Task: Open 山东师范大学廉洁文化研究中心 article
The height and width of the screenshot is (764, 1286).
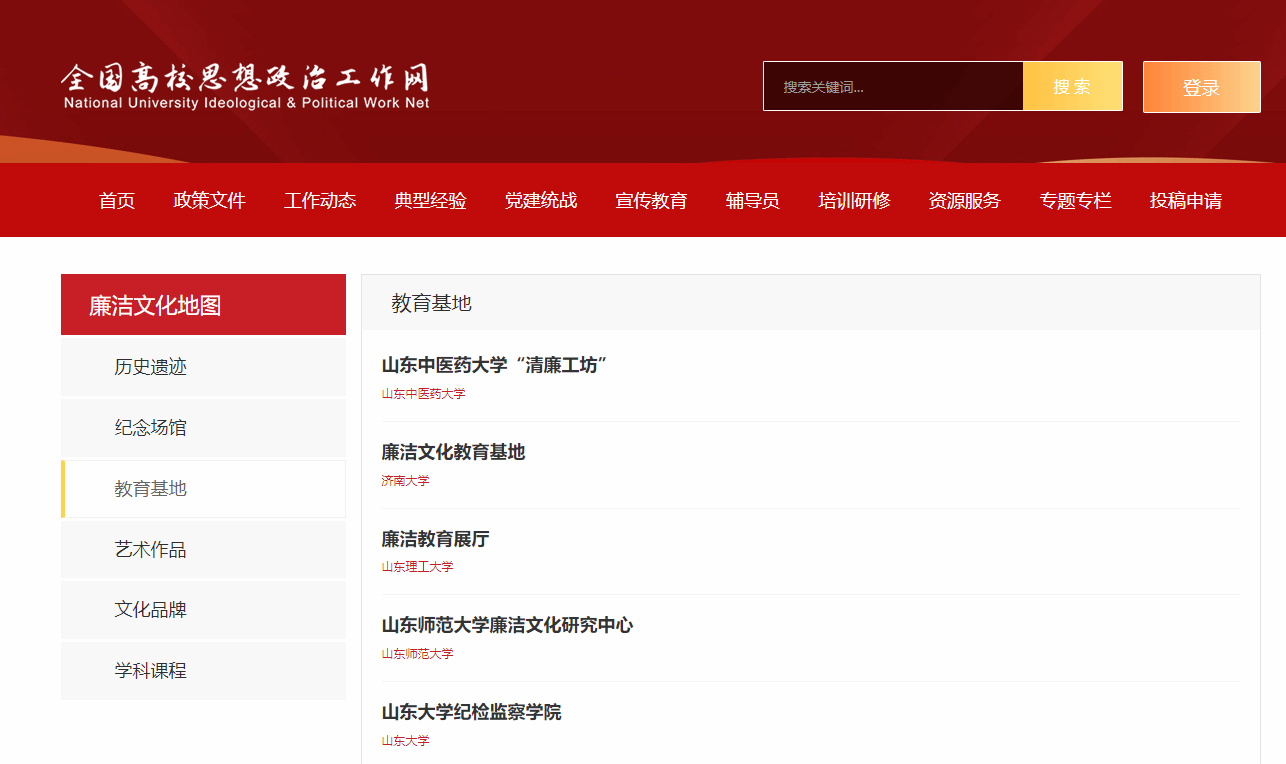Action: pos(507,626)
